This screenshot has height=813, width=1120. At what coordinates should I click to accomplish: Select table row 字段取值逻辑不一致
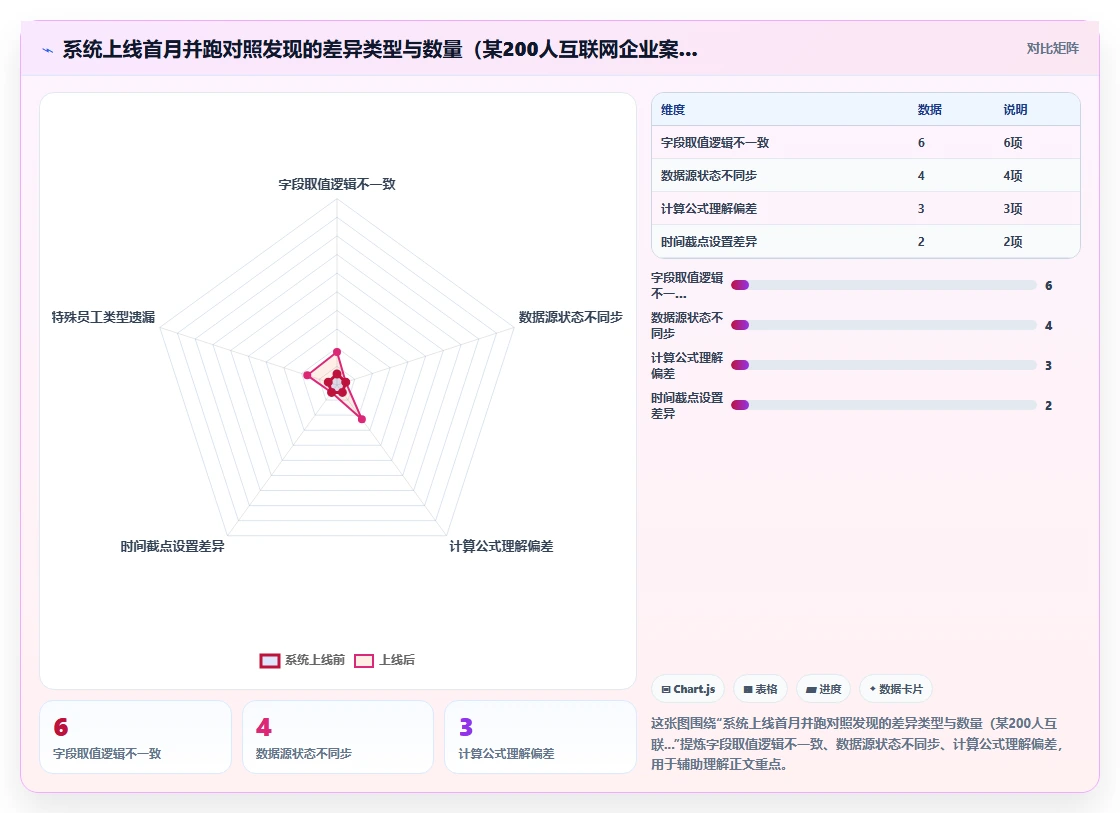point(866,143)
